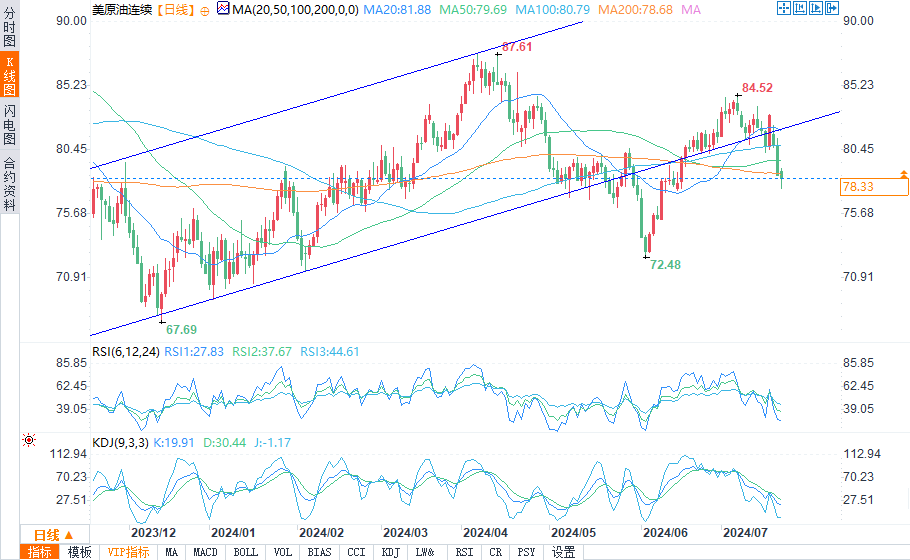
Task: Click the orange arrow above 78.33 price tag
Action: coord(904,174)
